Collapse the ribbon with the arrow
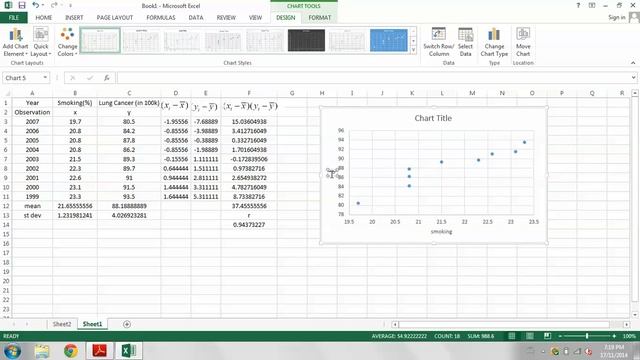This screenshot has width=640, height=360. (x=633, y=63)
